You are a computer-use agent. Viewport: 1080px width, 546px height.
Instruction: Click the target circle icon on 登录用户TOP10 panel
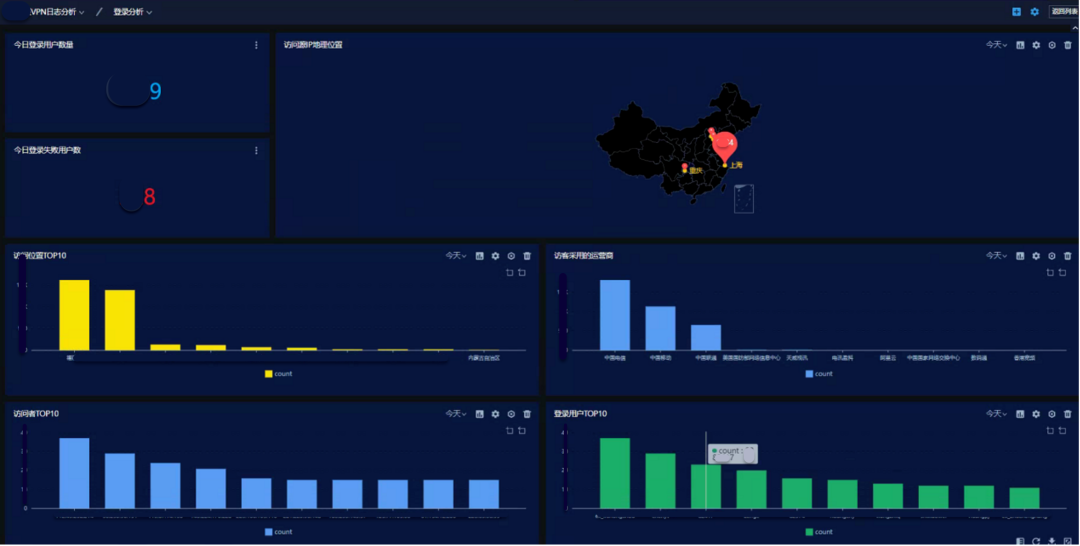[1051, 414]
